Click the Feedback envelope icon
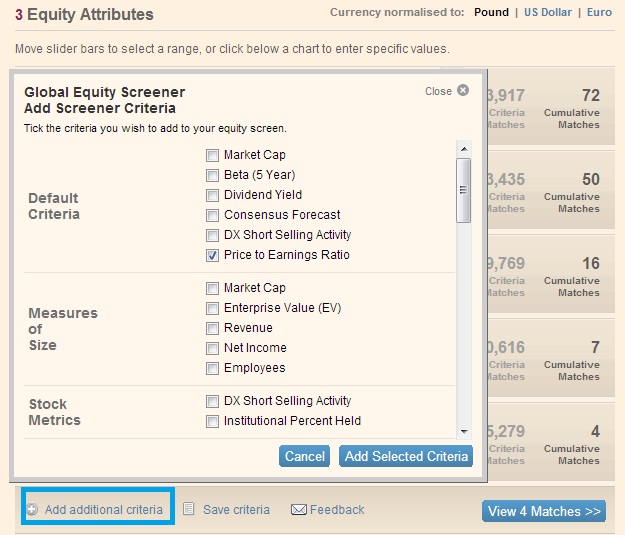 [298, 510]
